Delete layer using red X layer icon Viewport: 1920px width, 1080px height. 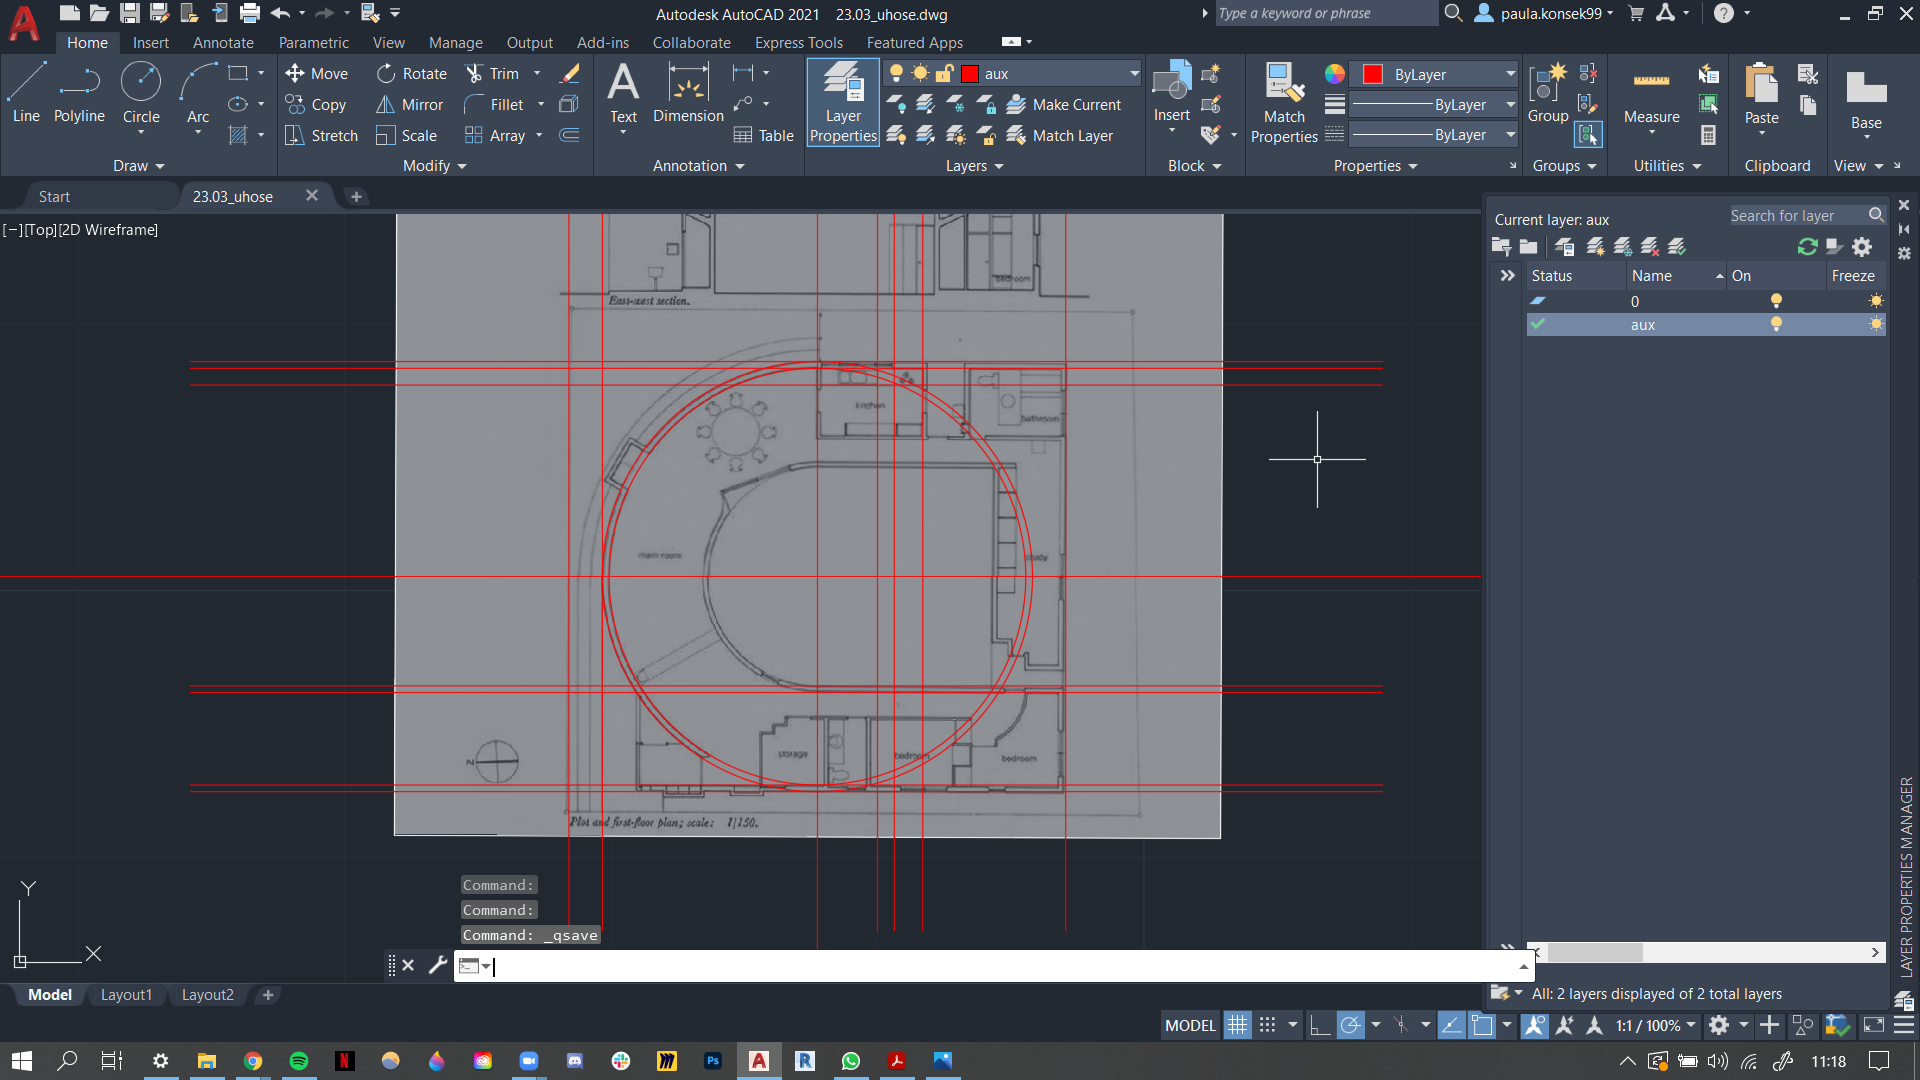coord(1650,246)
